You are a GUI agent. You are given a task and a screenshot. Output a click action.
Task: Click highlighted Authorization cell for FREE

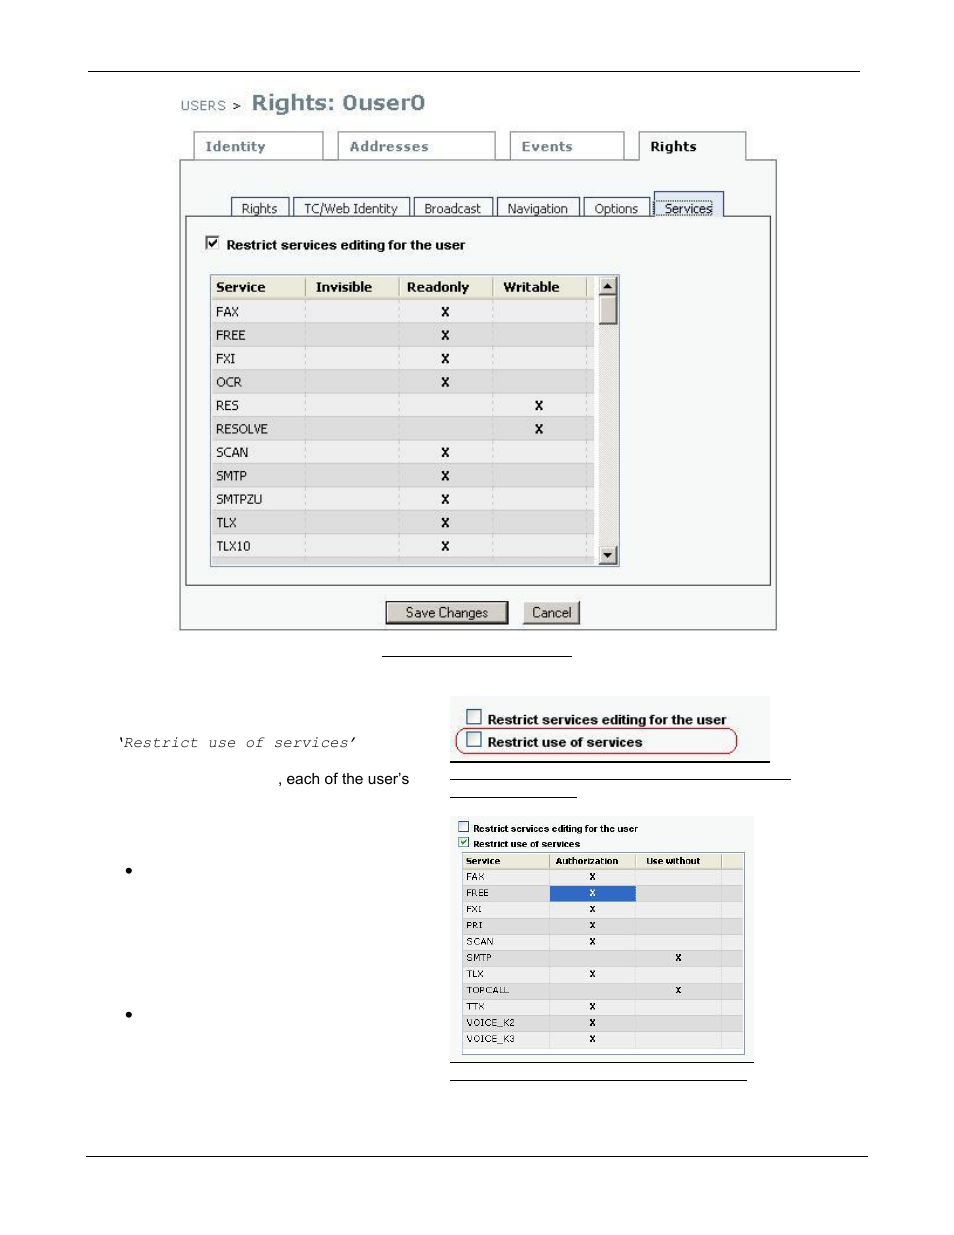[592, 893]
